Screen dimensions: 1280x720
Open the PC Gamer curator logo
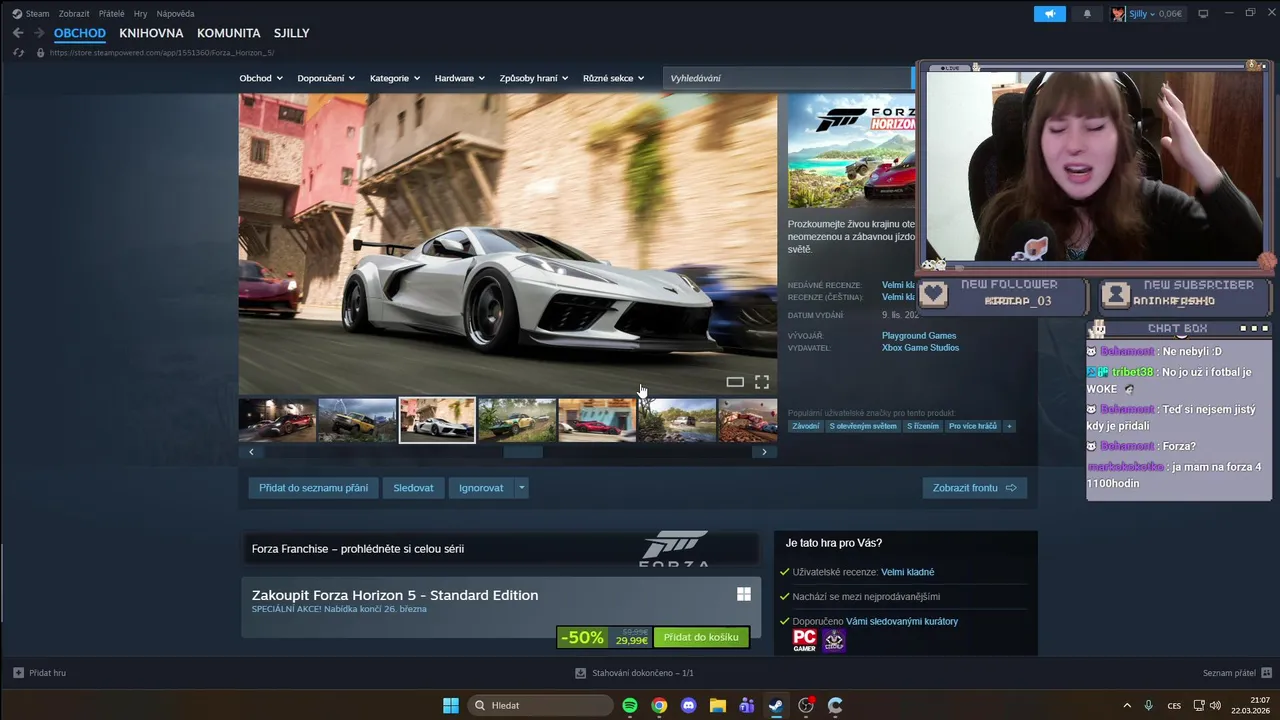804,641
